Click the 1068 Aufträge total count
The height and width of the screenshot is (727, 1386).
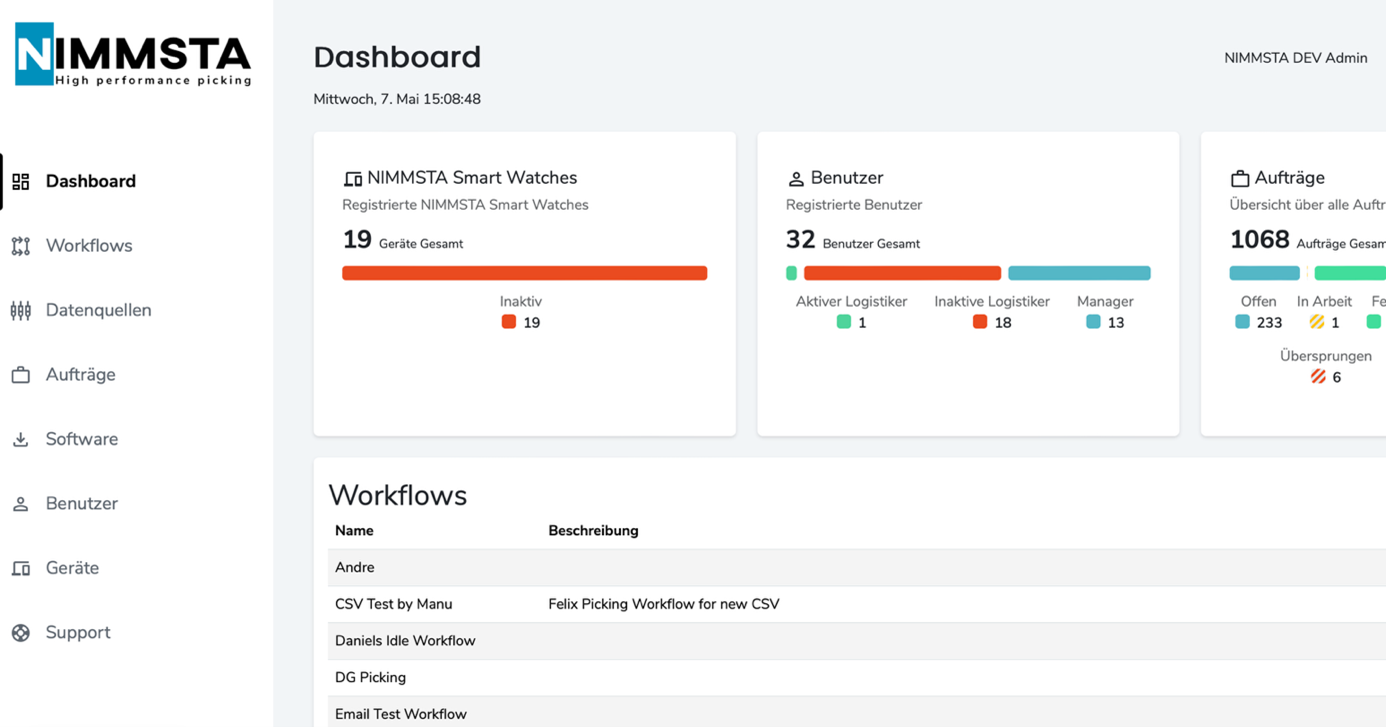pyautogui.click(x=1307, y=241)
